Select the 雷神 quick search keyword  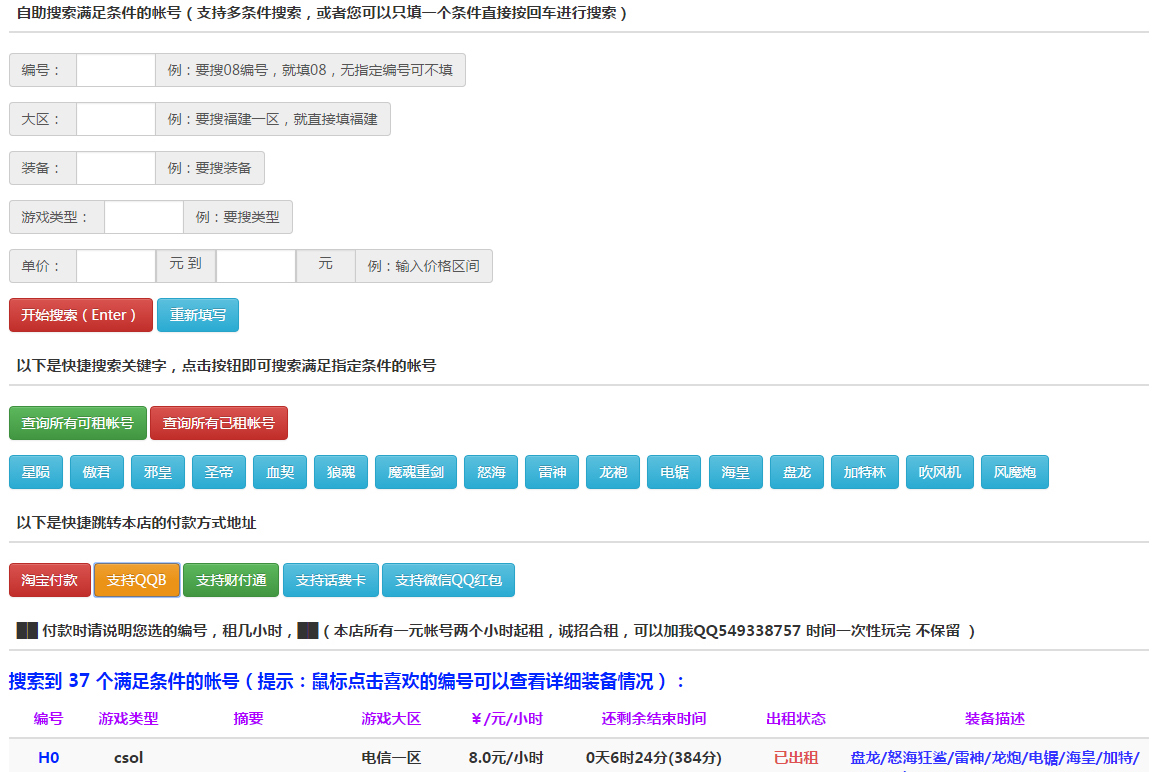[551, 472]
